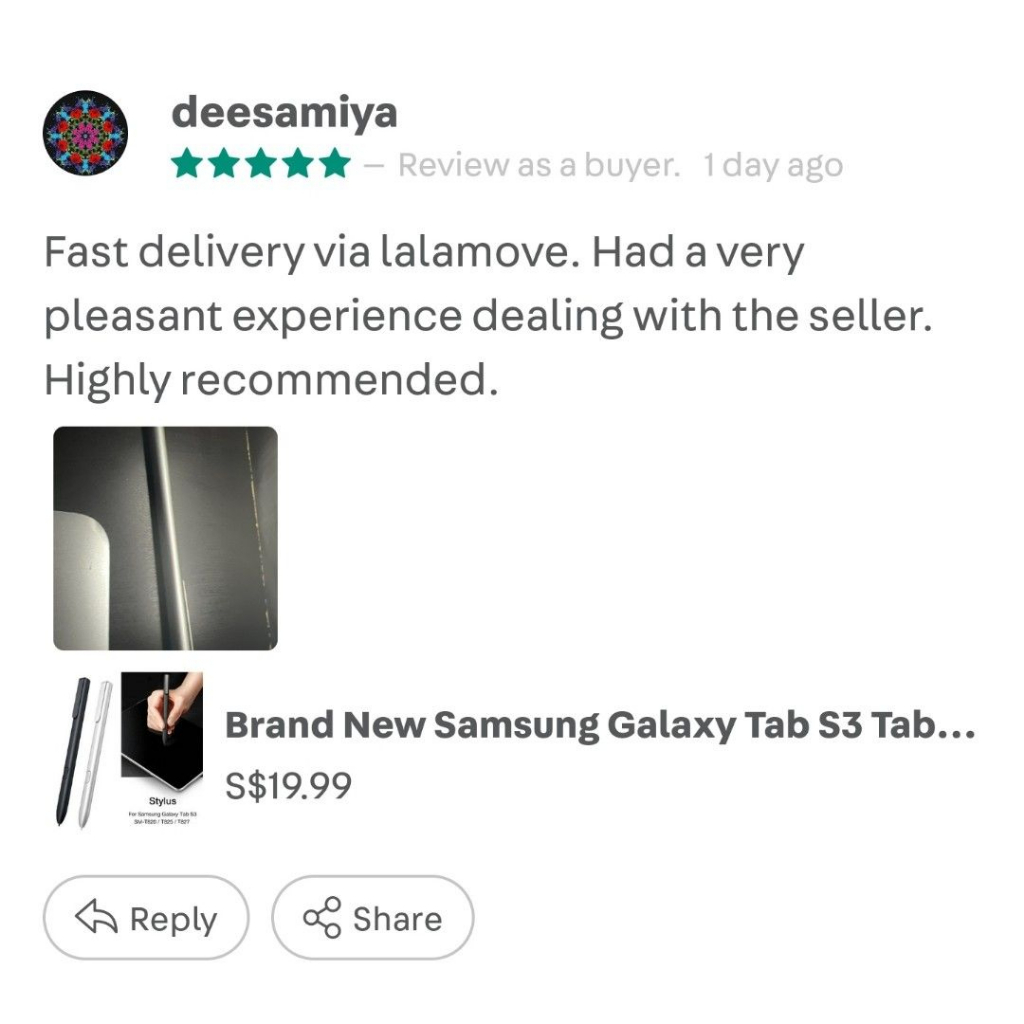Open deesamiya's kaleidoscope profile avatar

click(85, 133)
